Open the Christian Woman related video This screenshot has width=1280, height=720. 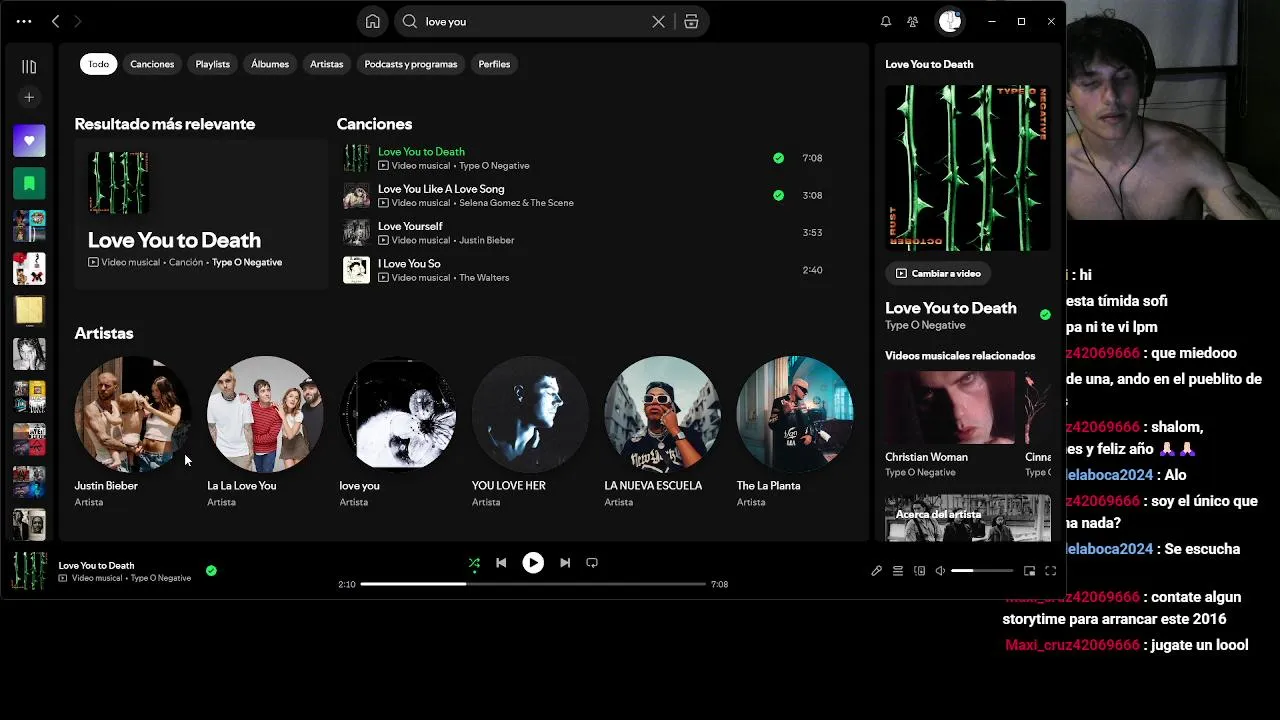pyautogui.click(x=949, y=424)
